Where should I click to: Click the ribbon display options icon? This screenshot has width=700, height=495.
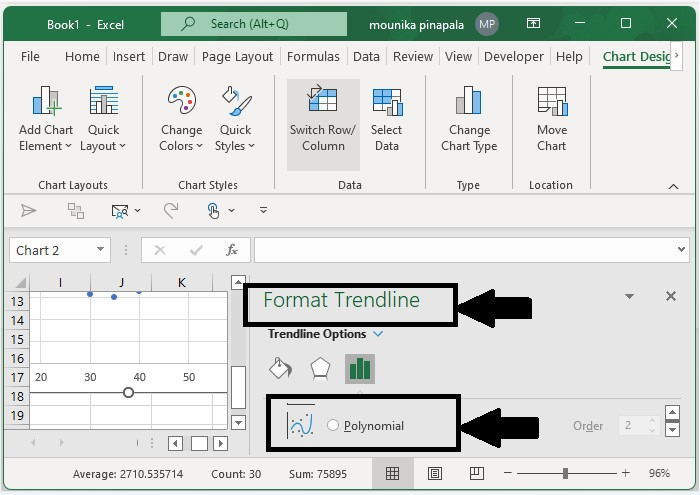point(533,23)
